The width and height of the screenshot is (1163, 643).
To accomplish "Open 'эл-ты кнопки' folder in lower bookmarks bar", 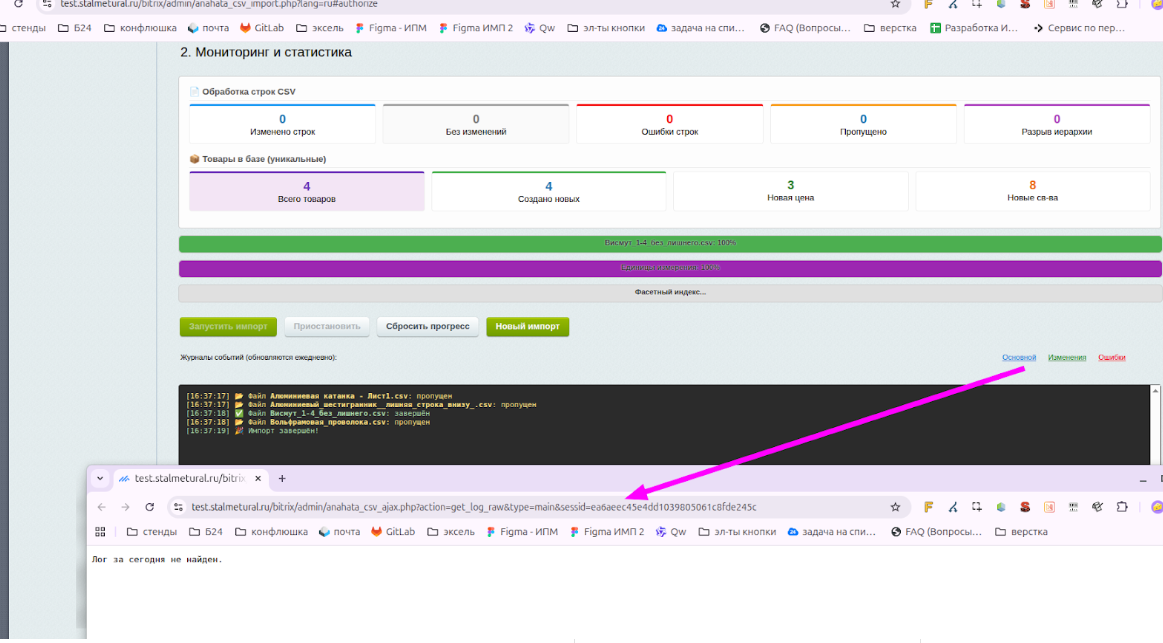I will [736, 532].
